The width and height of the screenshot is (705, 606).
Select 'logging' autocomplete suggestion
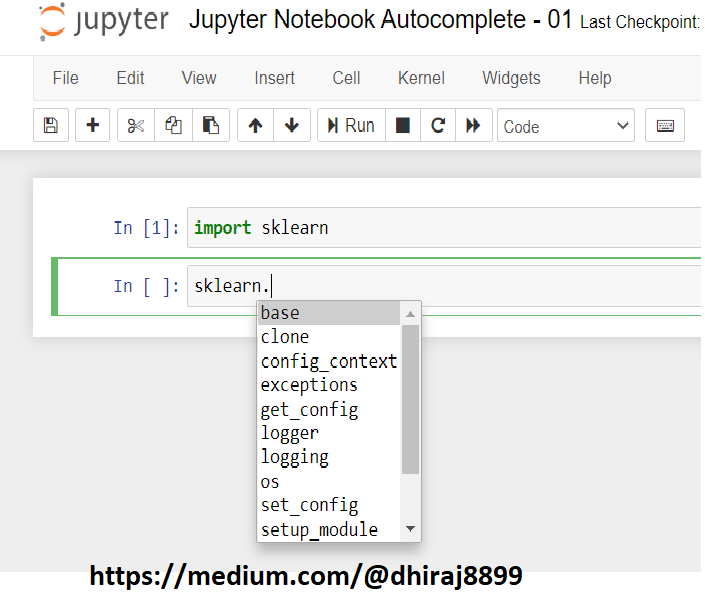pyautogui.click(x=329, y=457)
